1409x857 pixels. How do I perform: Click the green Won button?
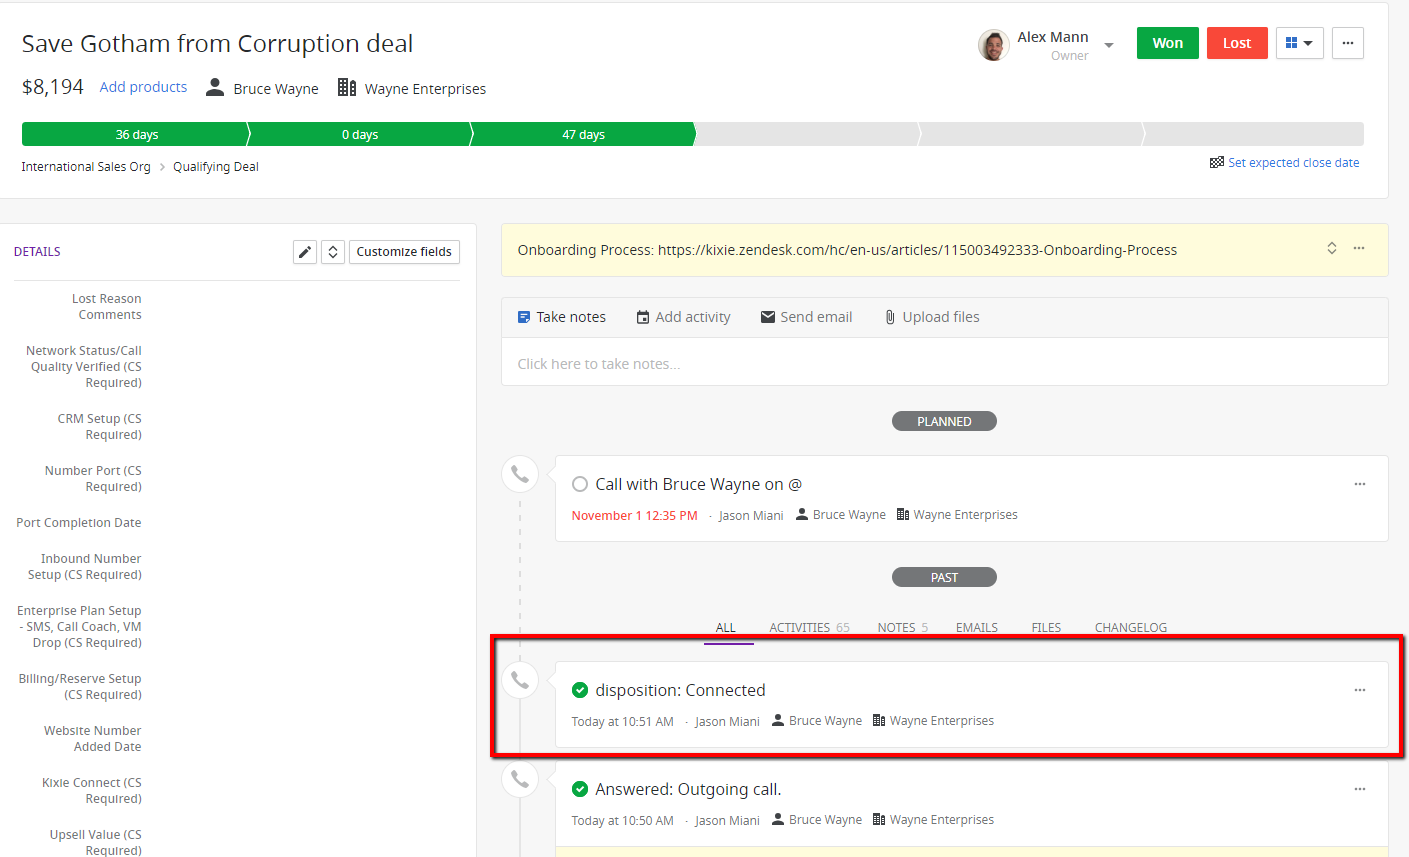click(1167, 43)
